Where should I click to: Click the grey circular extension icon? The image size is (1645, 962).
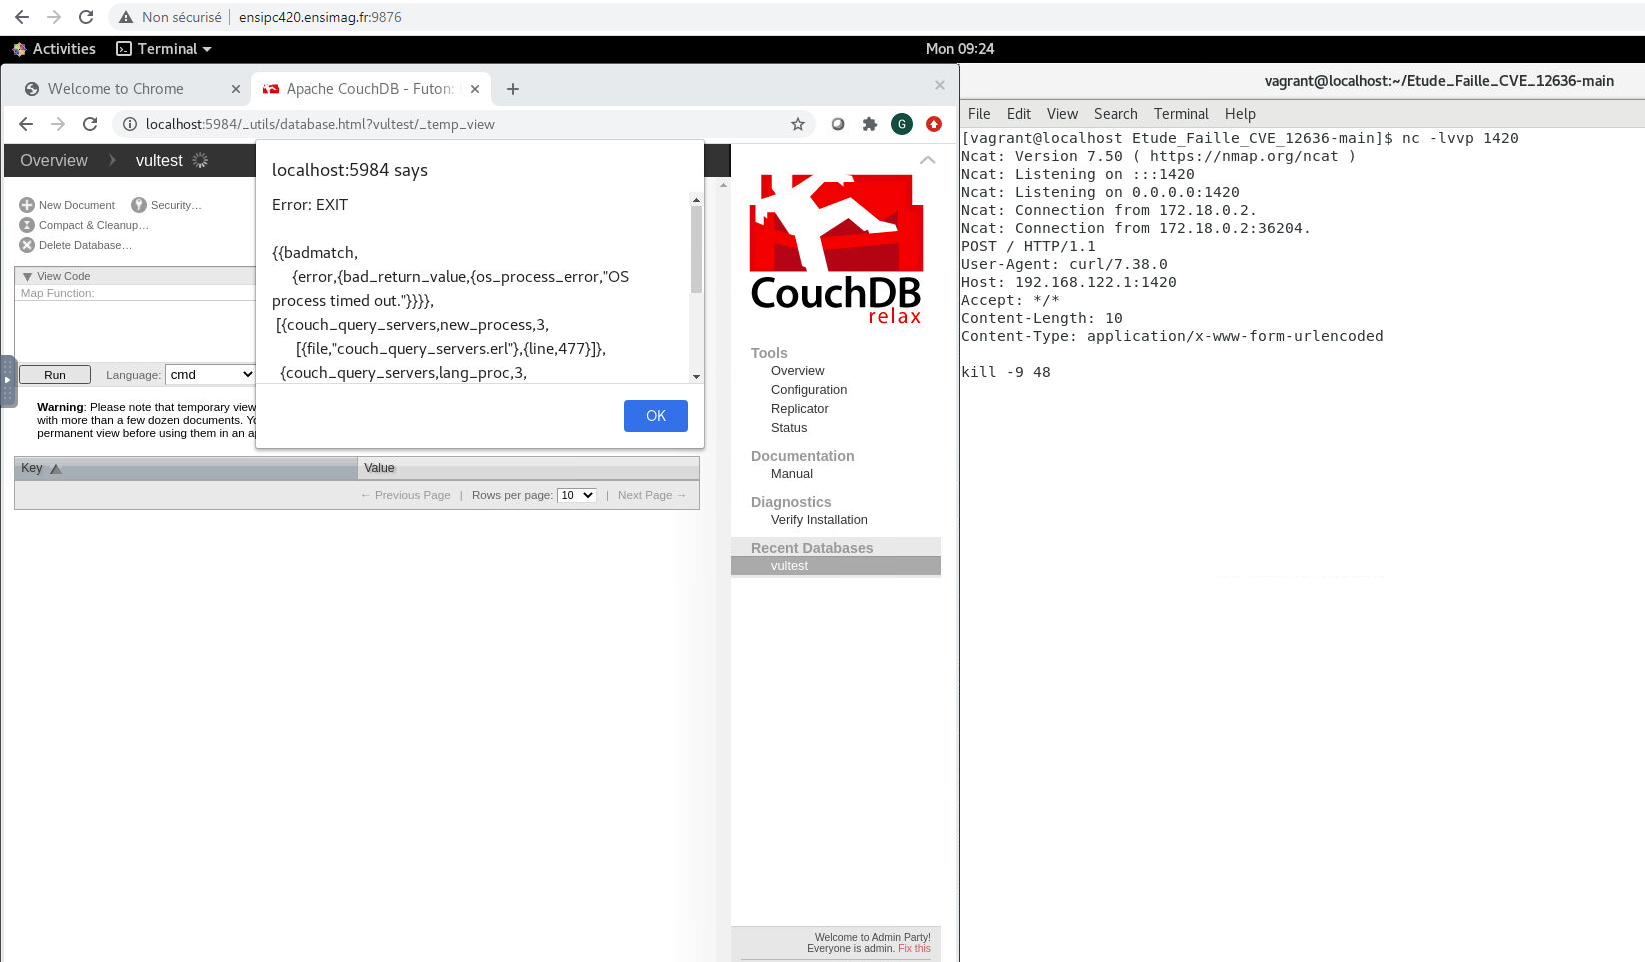(838, 124)
